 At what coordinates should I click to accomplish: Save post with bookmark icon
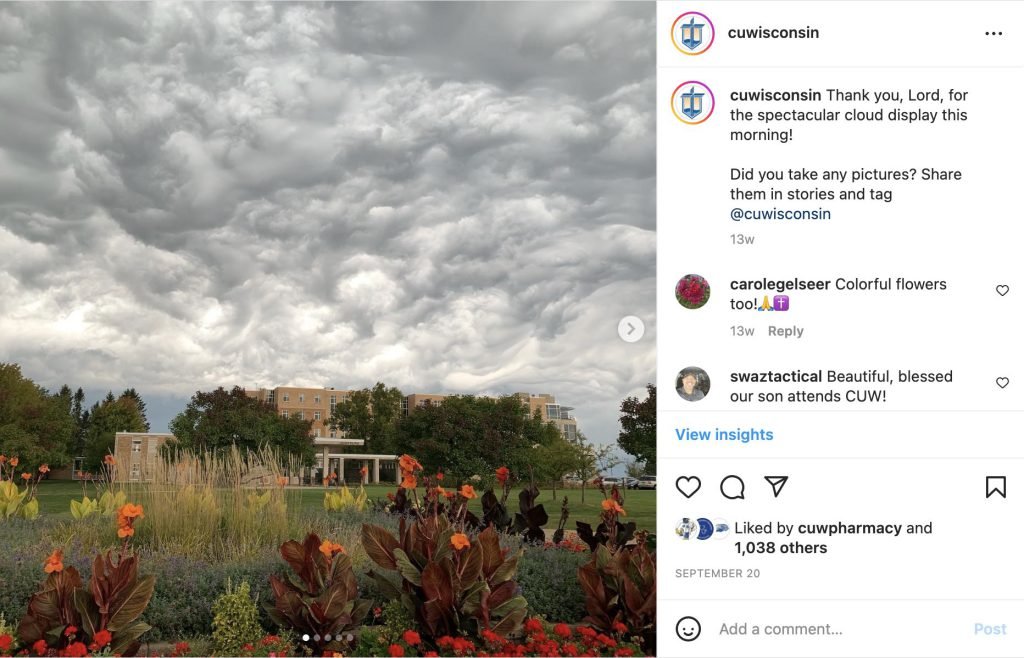point(995,487)
